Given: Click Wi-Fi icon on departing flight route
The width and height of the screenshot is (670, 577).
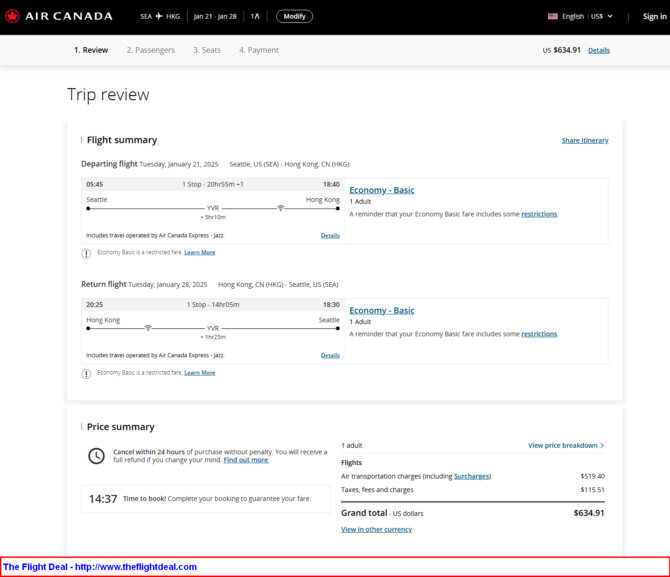Looking at the screenshot, I should (x=280, y=208).
